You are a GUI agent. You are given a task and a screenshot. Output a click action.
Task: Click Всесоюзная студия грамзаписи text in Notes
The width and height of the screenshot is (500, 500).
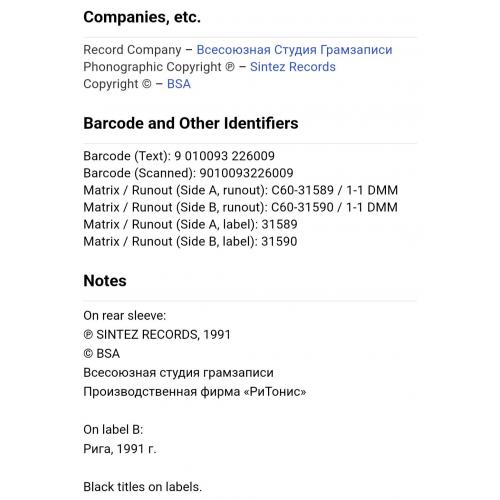[x=178, y=373]
